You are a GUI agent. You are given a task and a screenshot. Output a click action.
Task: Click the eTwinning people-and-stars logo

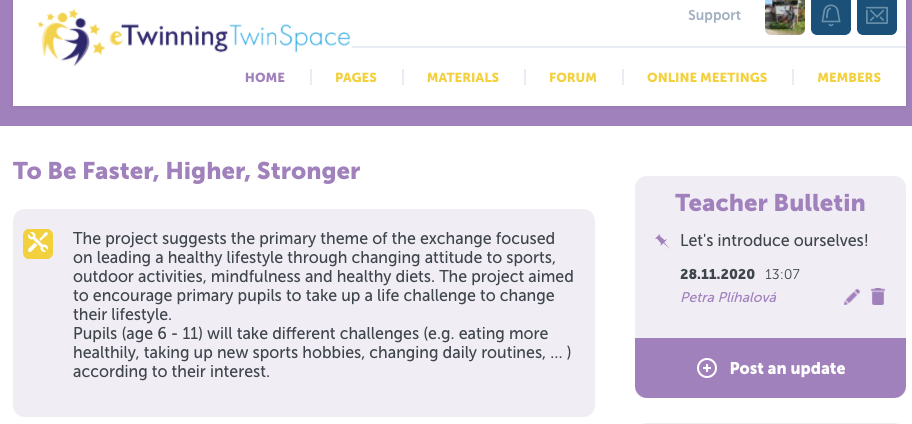[71, 37]
